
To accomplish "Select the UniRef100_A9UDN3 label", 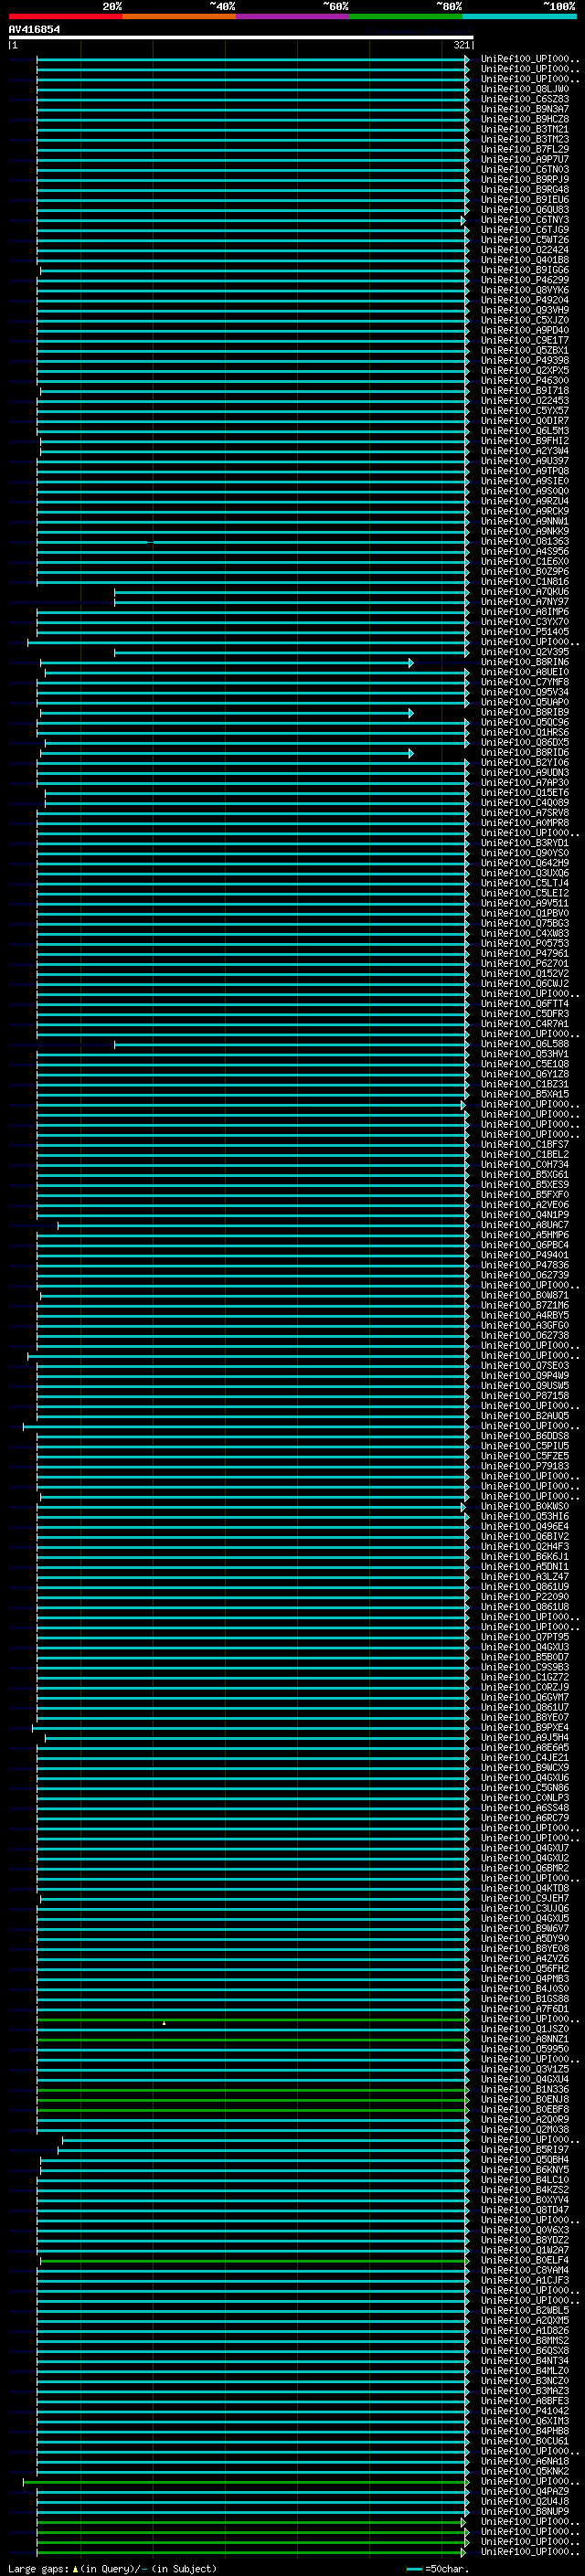I will coord(525,773).
